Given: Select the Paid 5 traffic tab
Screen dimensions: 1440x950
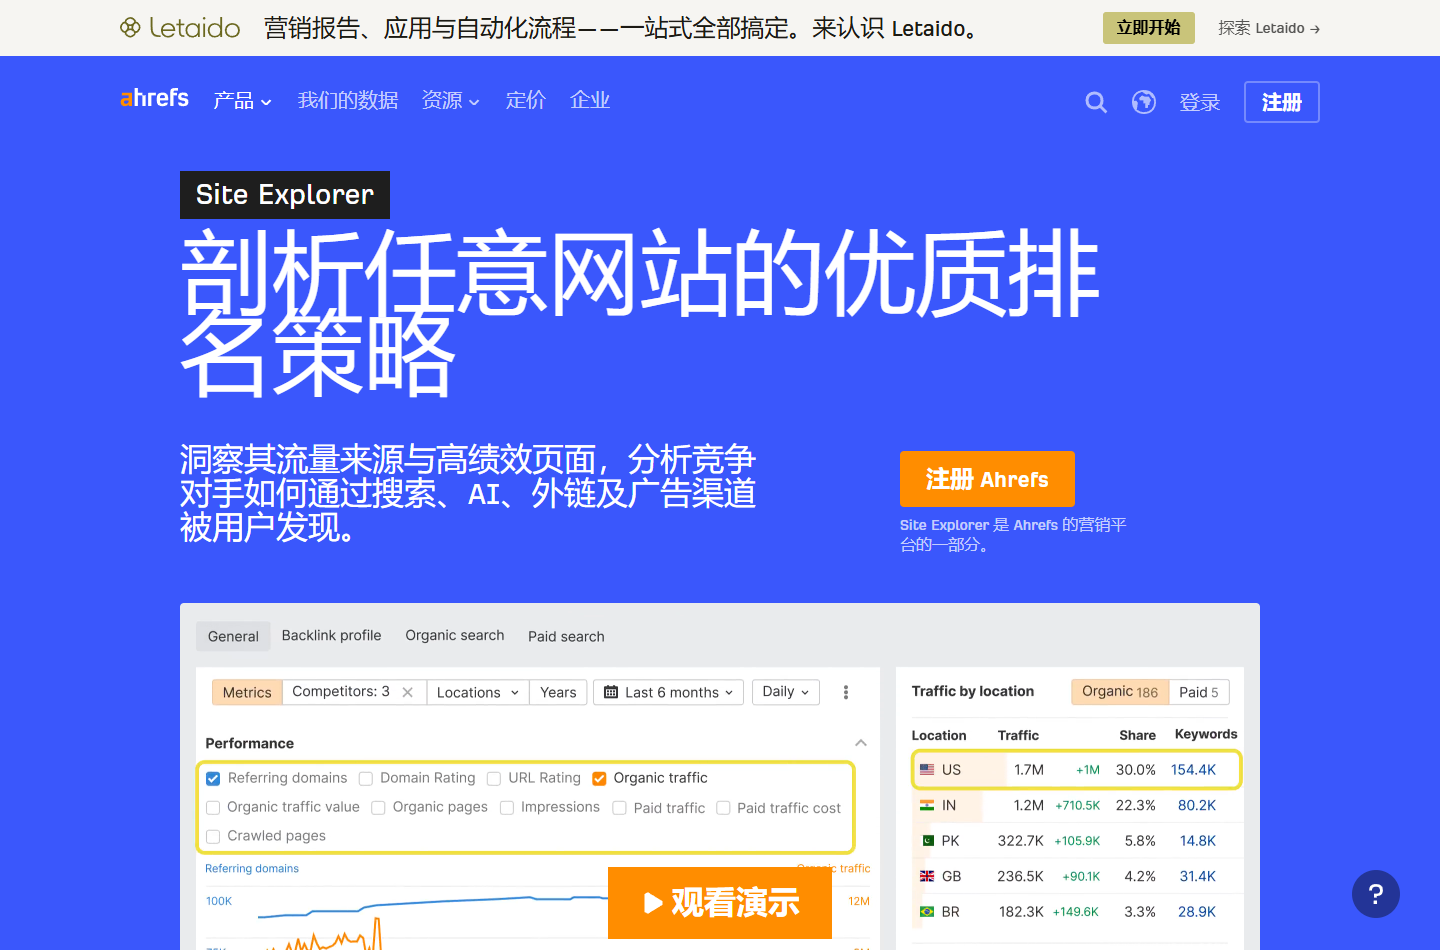Looking at the screenshot, I should pyautogui.click(x=1199, y=692).
